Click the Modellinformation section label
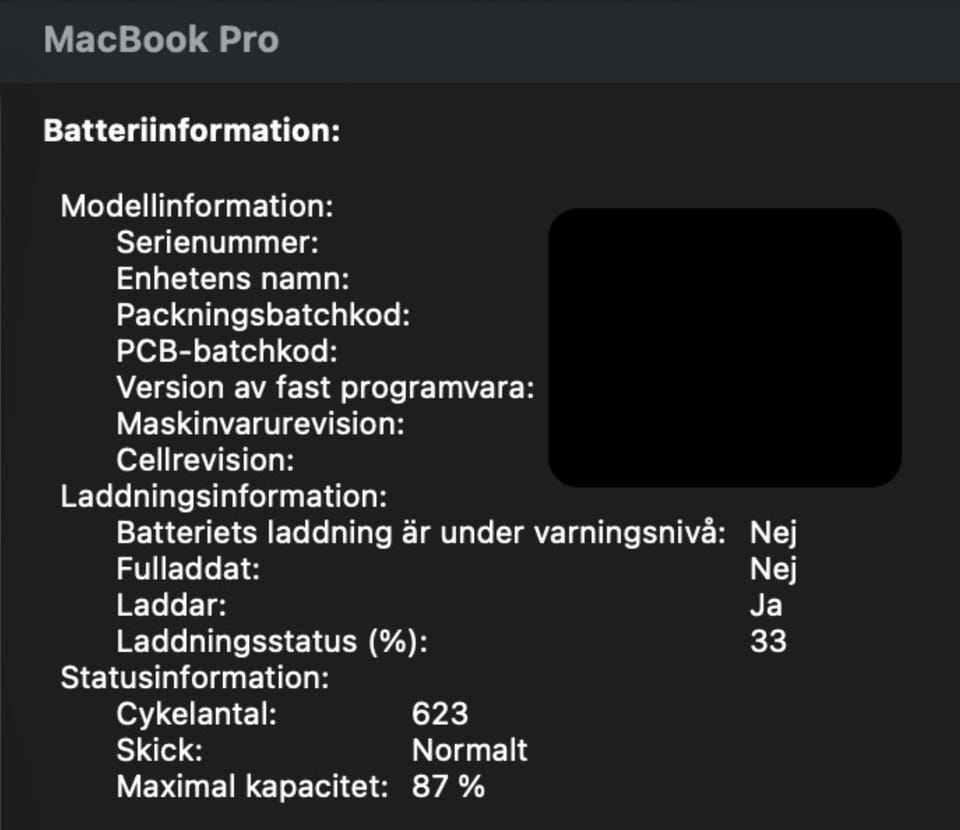This screenshot has width=960, height=830. pos(196,206)
